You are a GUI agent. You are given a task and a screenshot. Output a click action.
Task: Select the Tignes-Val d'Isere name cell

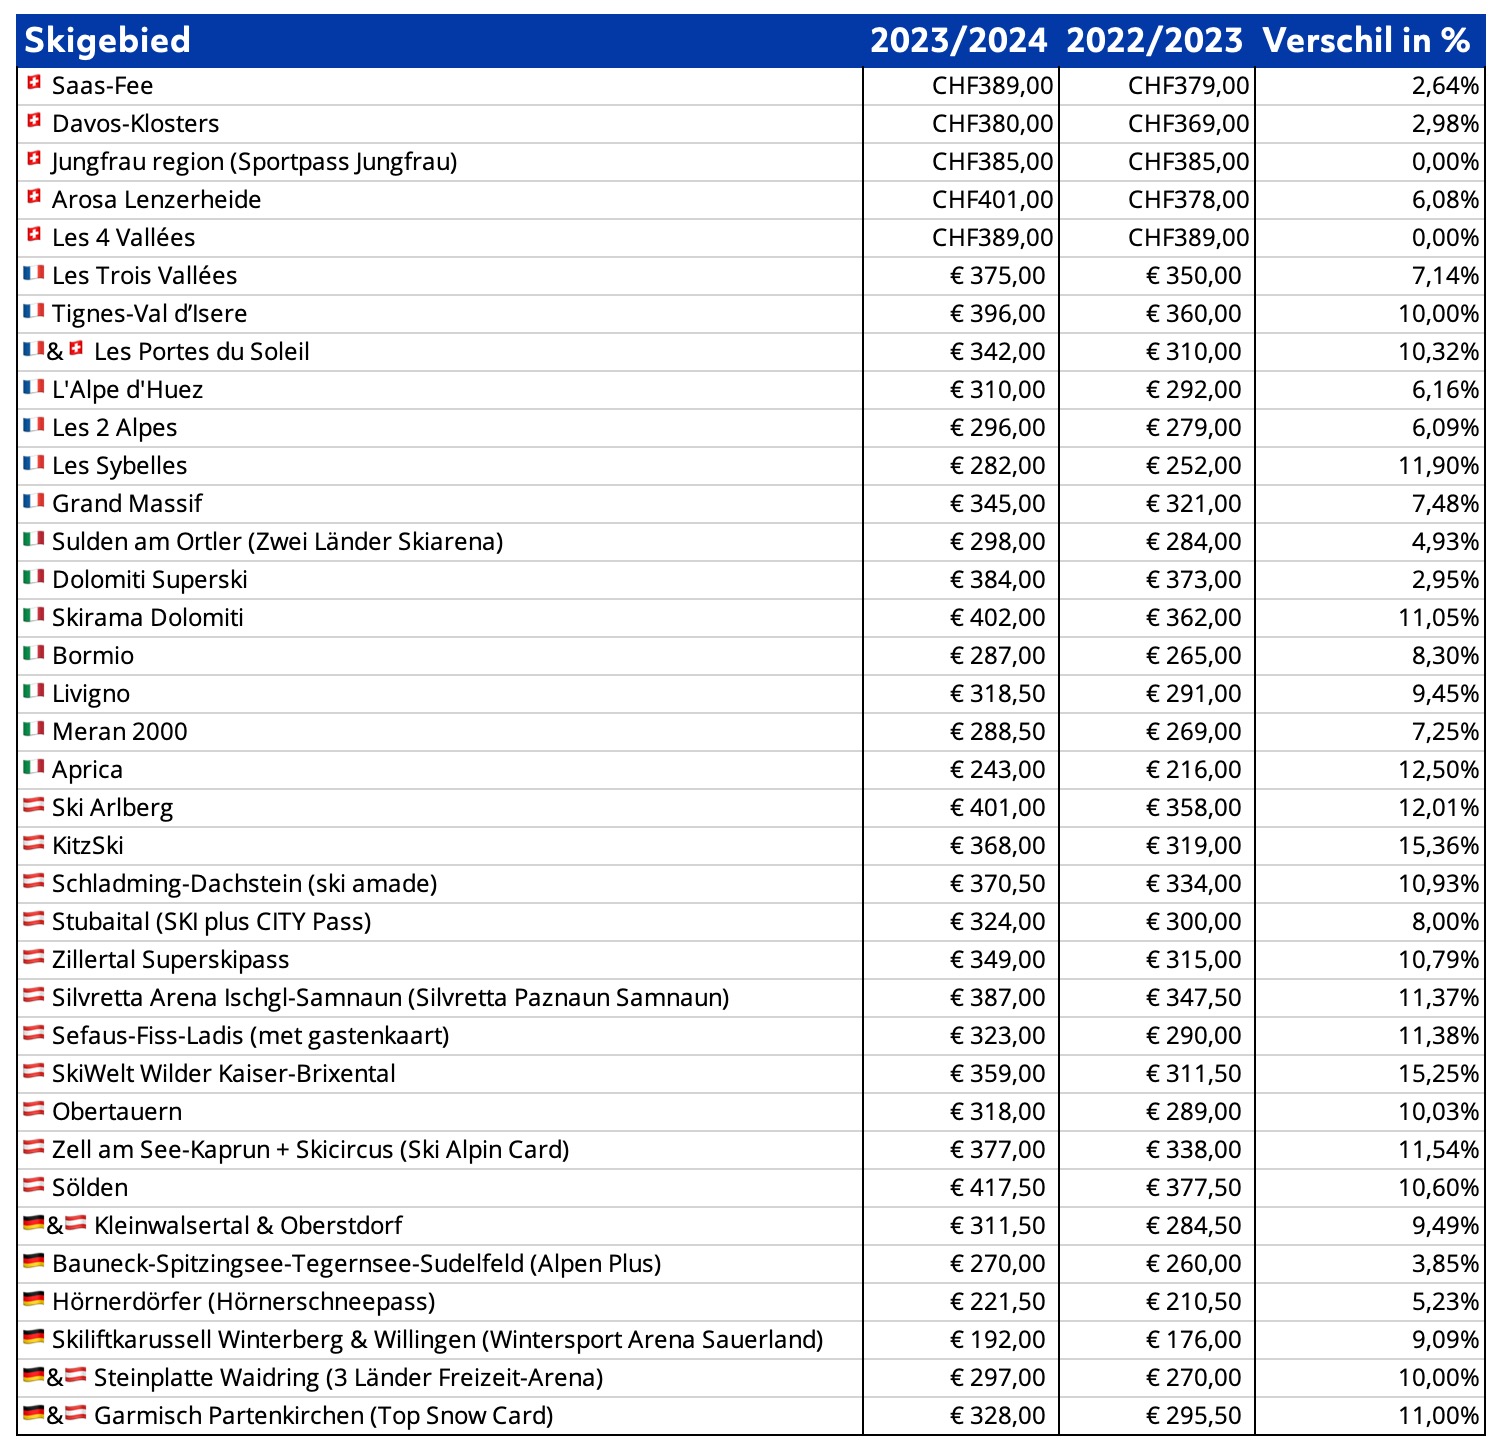(440, 314)
